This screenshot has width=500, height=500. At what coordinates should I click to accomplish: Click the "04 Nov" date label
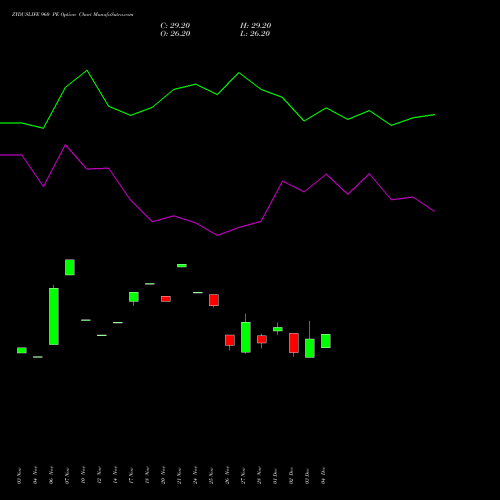[35, 475]
